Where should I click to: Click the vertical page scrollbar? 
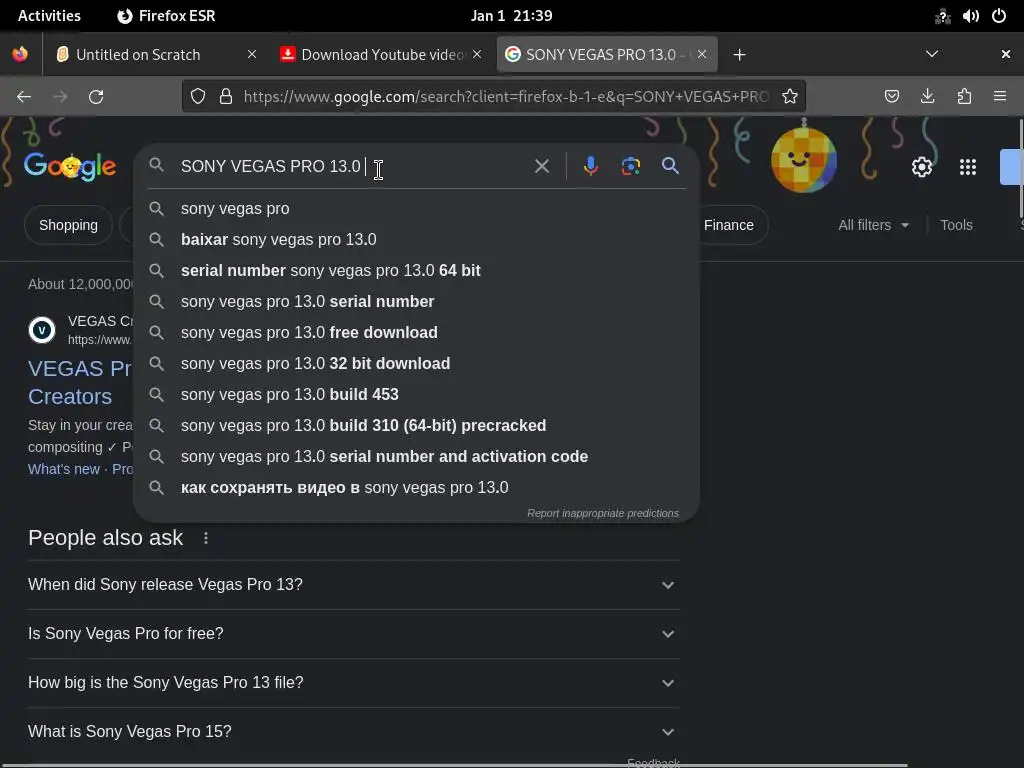pos(1021,168)
